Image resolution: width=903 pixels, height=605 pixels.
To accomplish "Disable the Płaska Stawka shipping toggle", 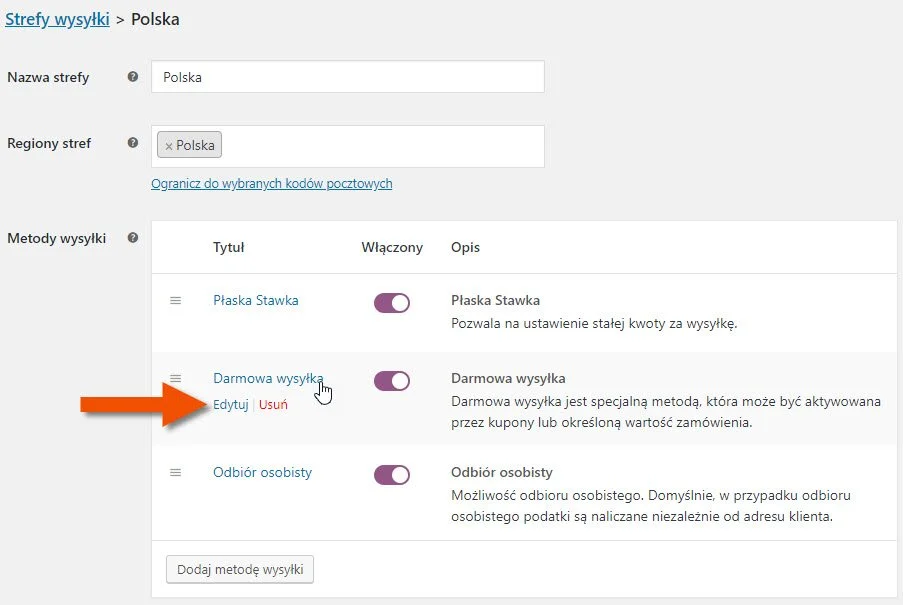I will (392, 303).
